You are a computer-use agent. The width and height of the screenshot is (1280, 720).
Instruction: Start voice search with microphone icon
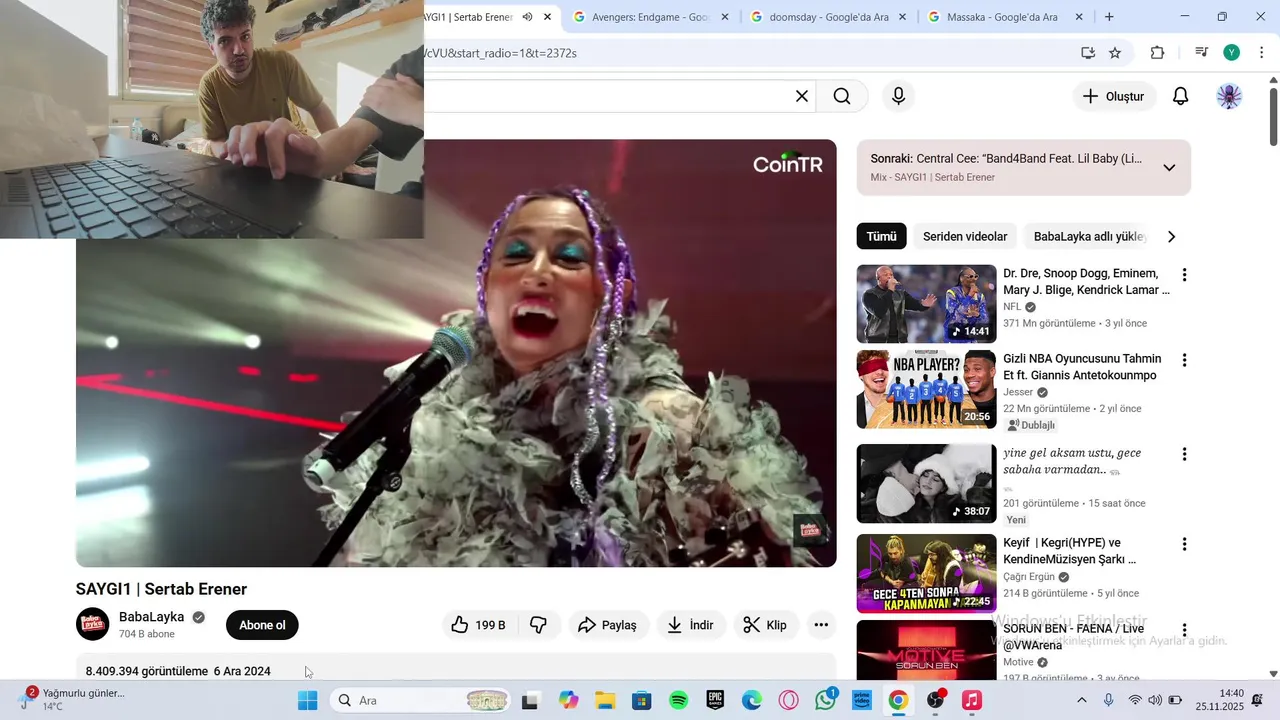(898, 96)
